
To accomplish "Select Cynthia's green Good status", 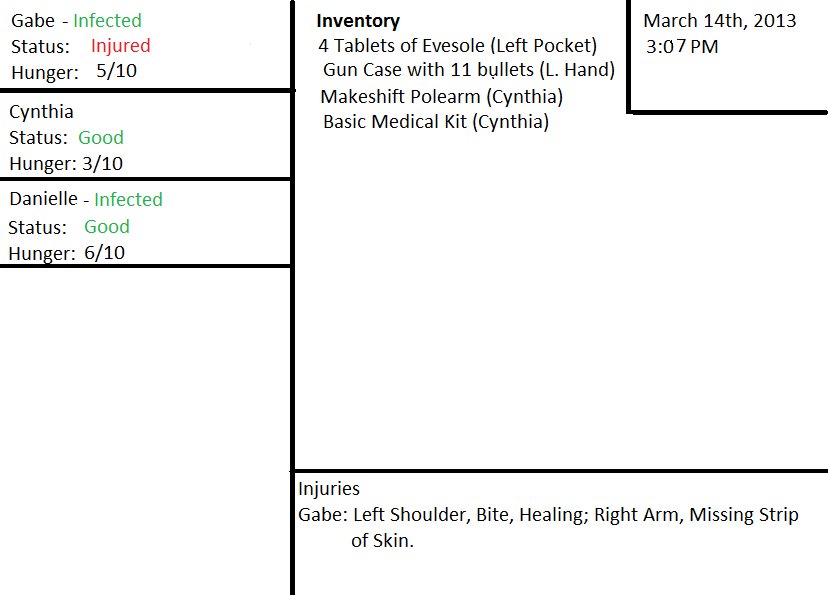I will [101, 138].
